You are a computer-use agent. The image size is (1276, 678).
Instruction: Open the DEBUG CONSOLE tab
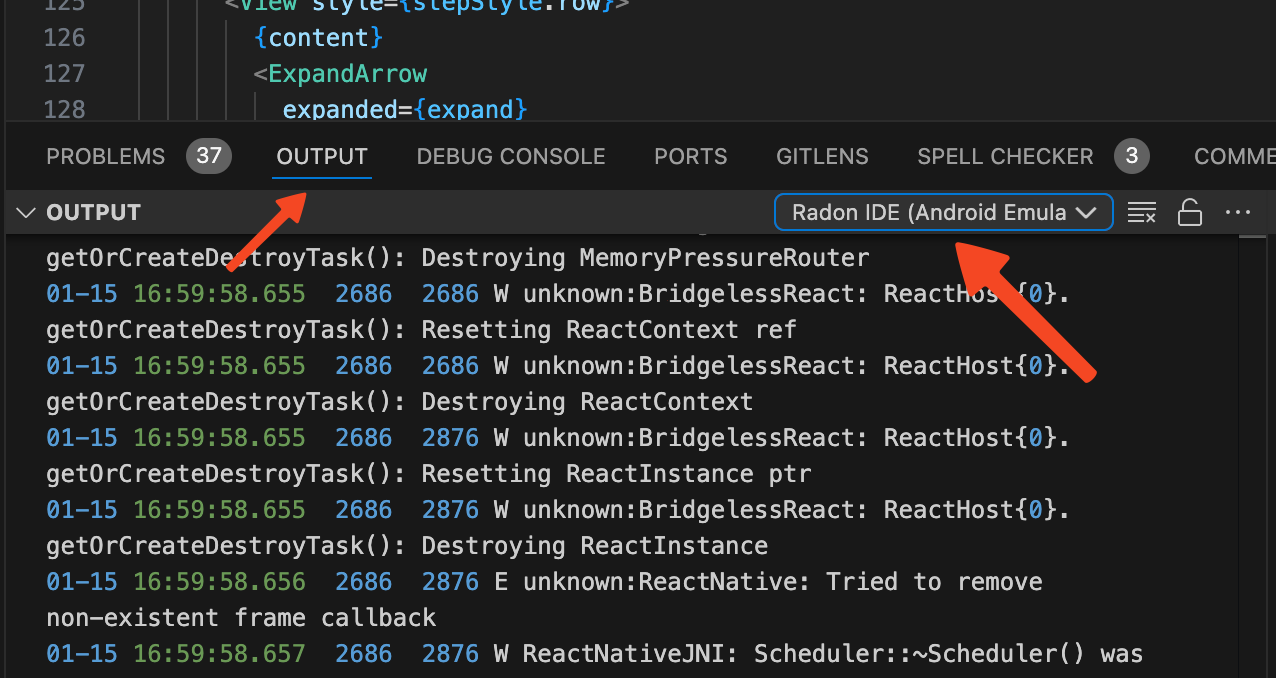pos(511,156)
